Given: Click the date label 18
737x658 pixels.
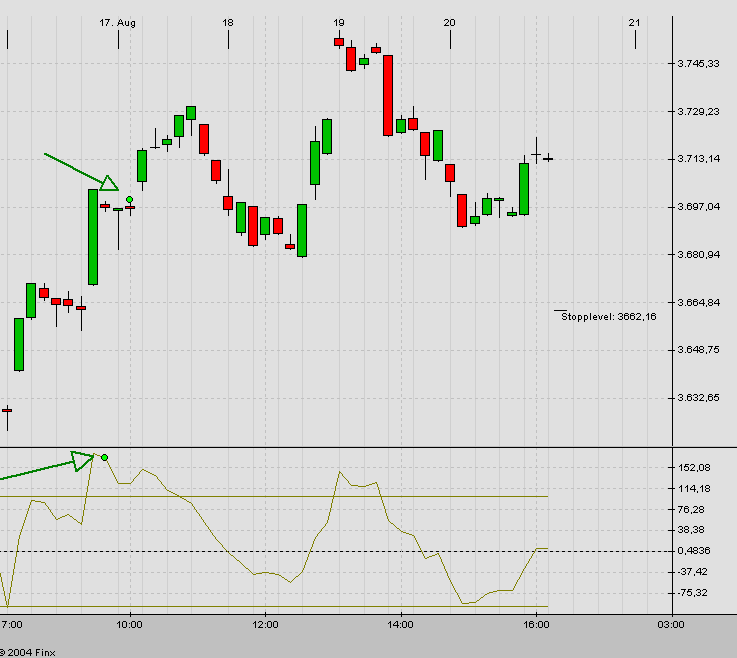Looking at the screenshot, I should point(228,23).
